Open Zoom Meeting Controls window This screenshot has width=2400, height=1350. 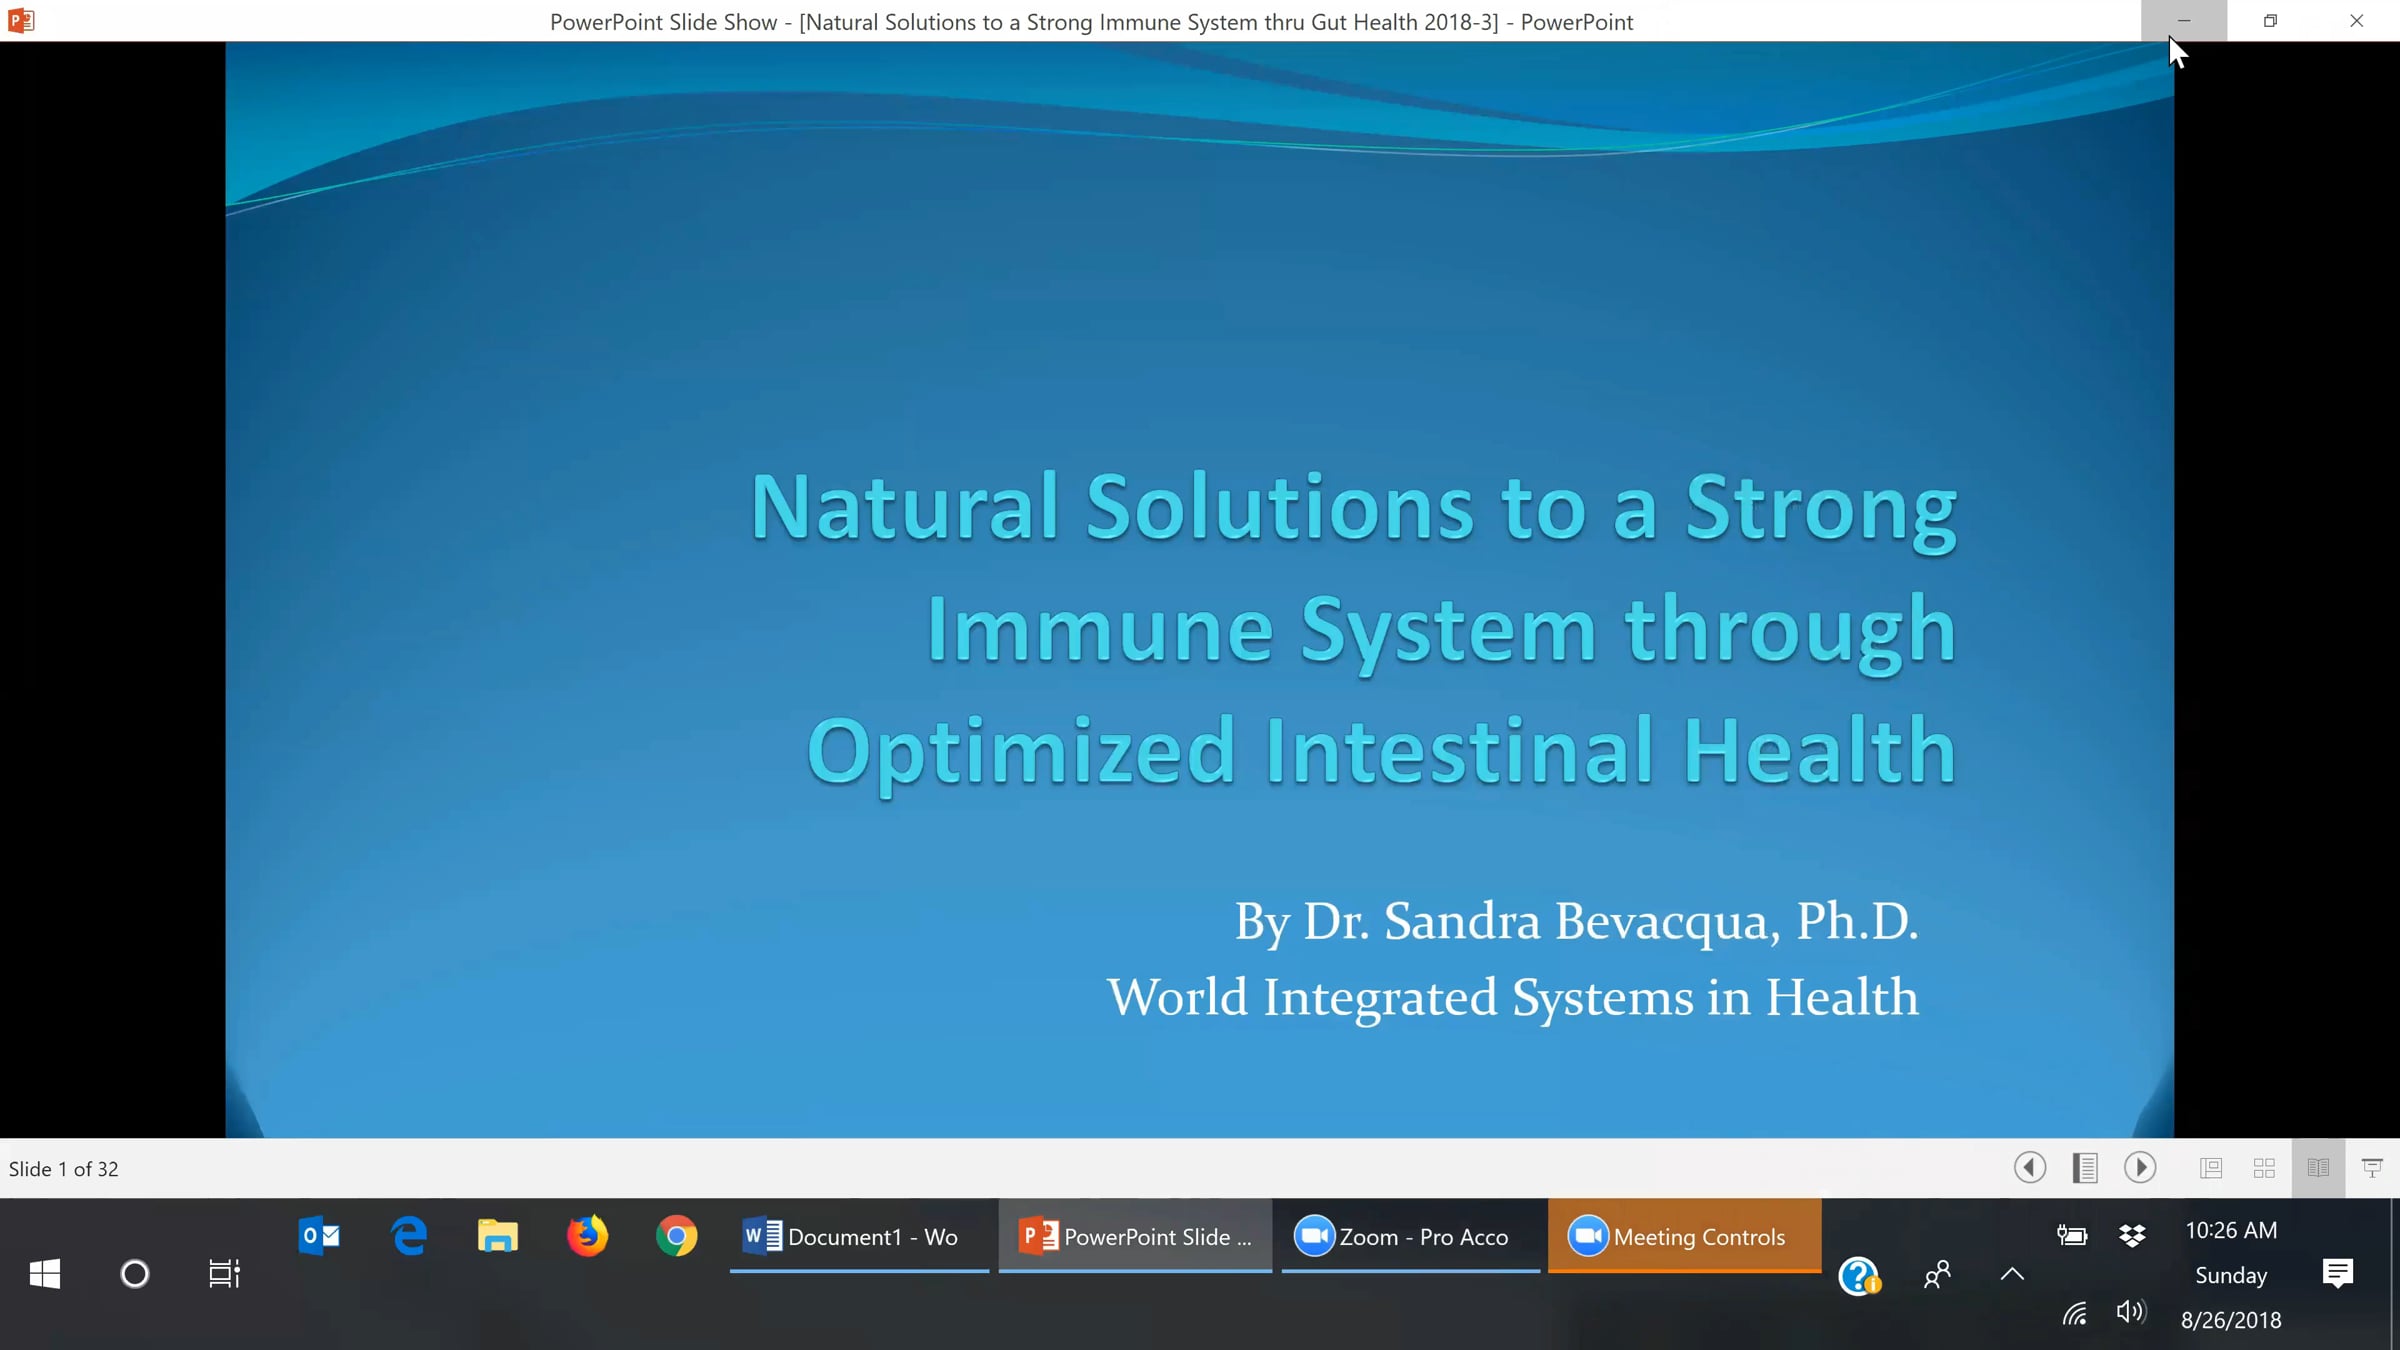1684,1236
